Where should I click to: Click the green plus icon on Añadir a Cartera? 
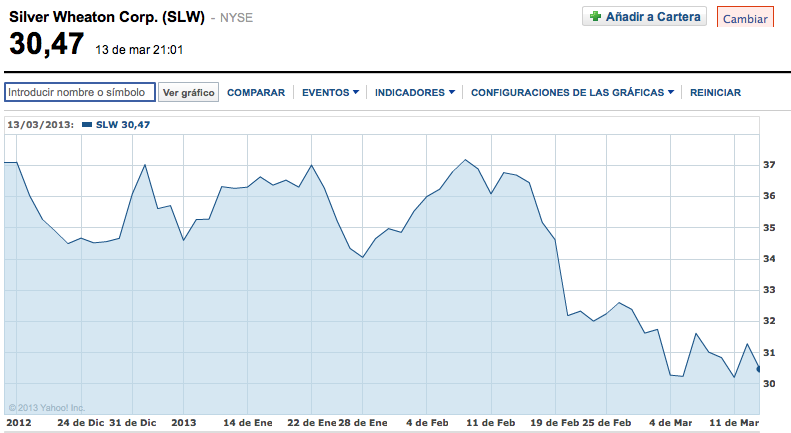click(596, 16)
